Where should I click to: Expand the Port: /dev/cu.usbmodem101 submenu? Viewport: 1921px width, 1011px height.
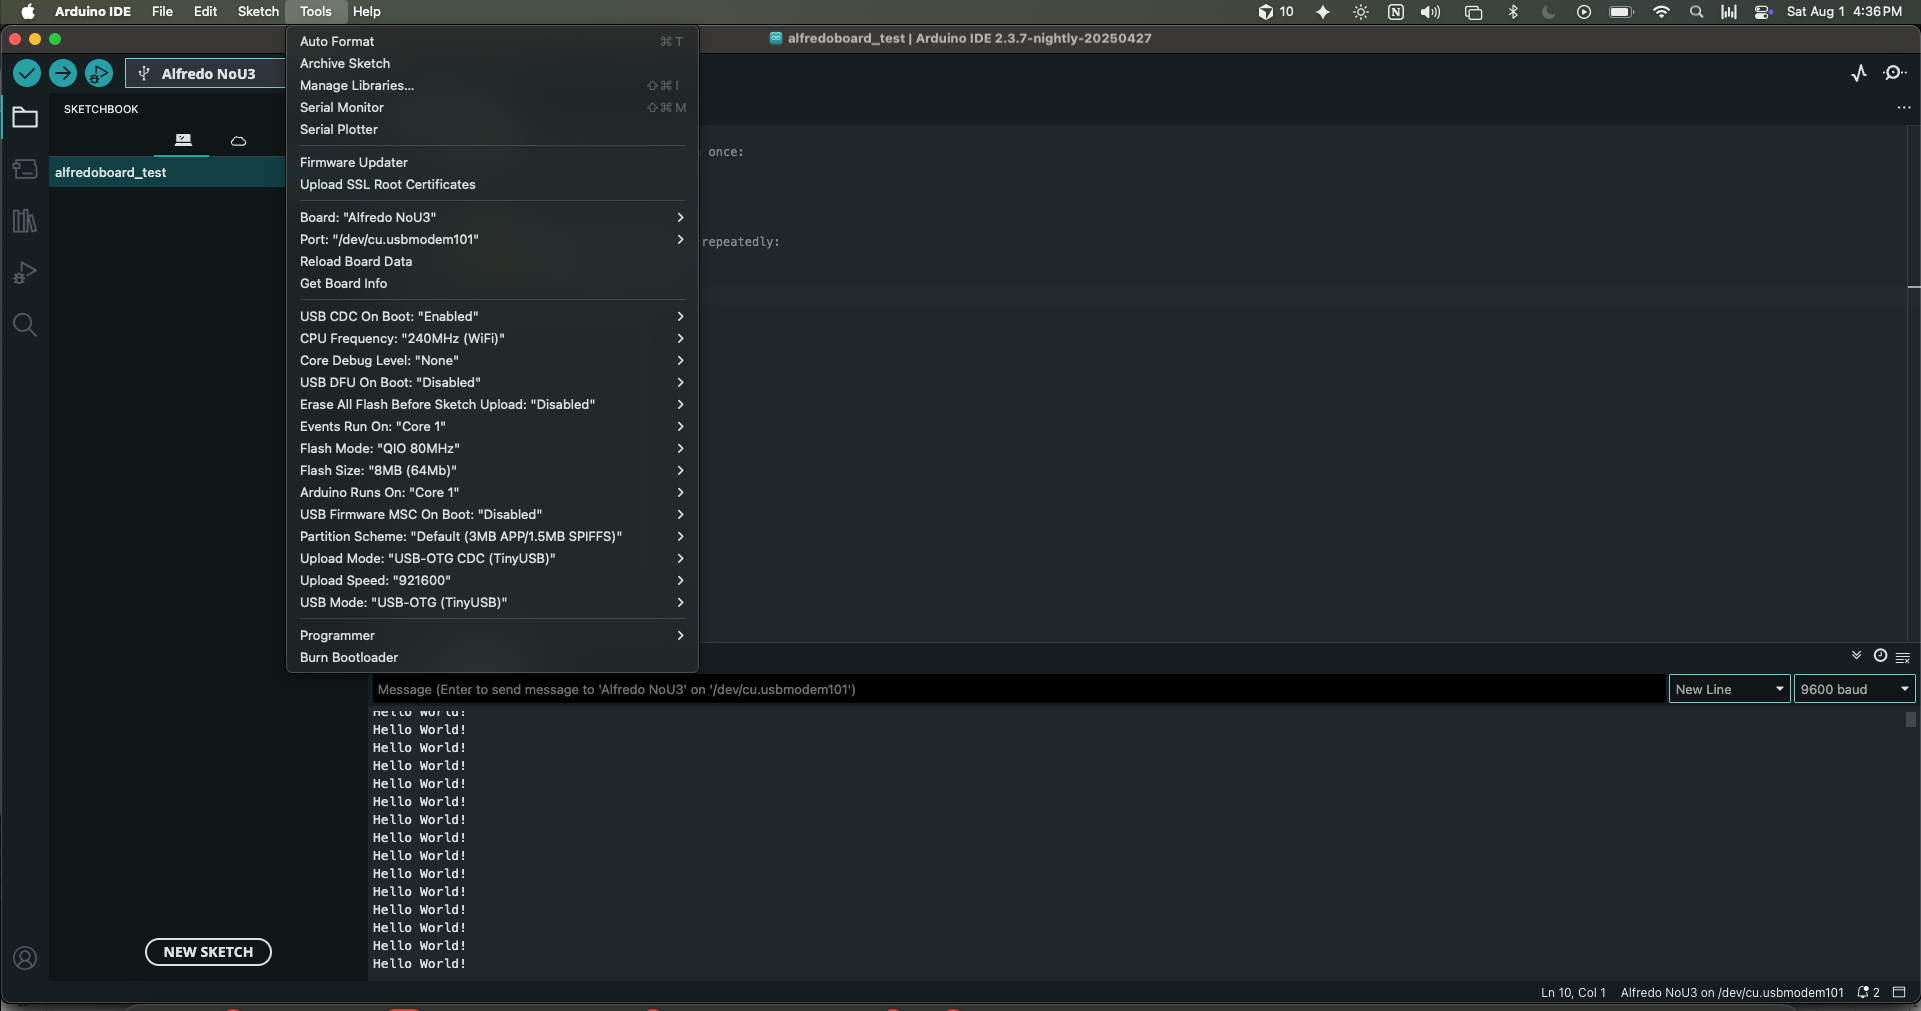pos(492,239)
